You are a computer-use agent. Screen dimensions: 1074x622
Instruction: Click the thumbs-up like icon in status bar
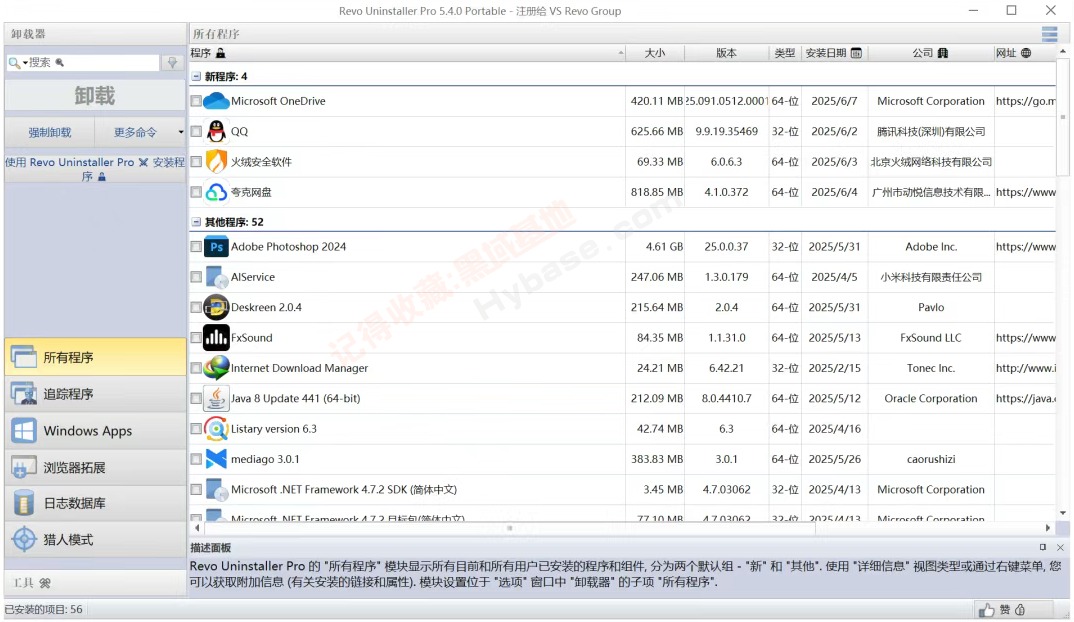pos(986,610)
